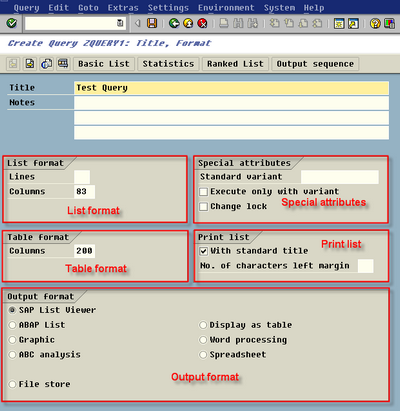
Task: Select the ABAP List radio button
Action: tap(12, 325)
